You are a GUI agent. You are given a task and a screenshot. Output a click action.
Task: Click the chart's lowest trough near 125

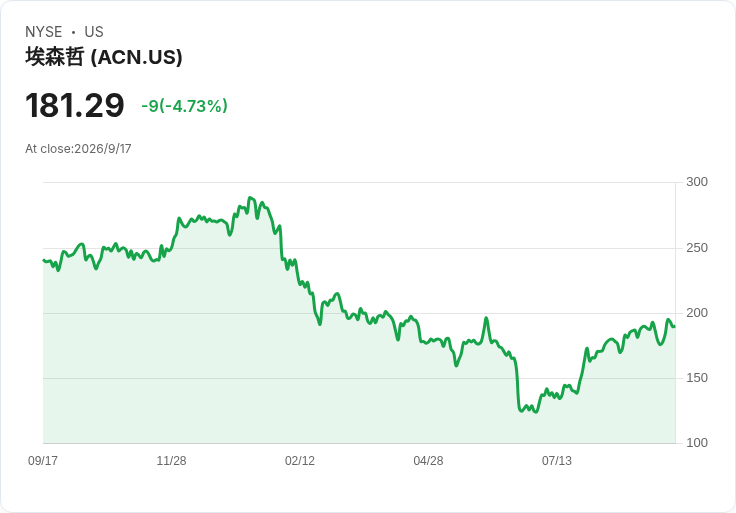(536, 412)
